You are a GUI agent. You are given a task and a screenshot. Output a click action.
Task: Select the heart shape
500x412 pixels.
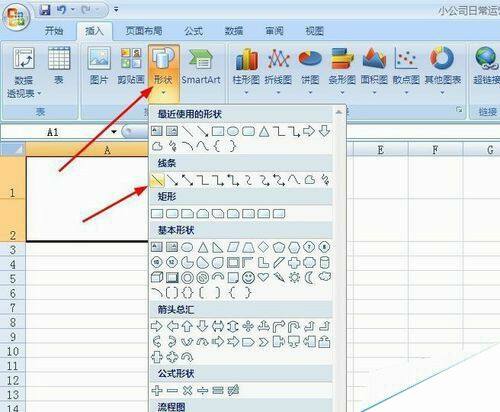tap(264, 277)
